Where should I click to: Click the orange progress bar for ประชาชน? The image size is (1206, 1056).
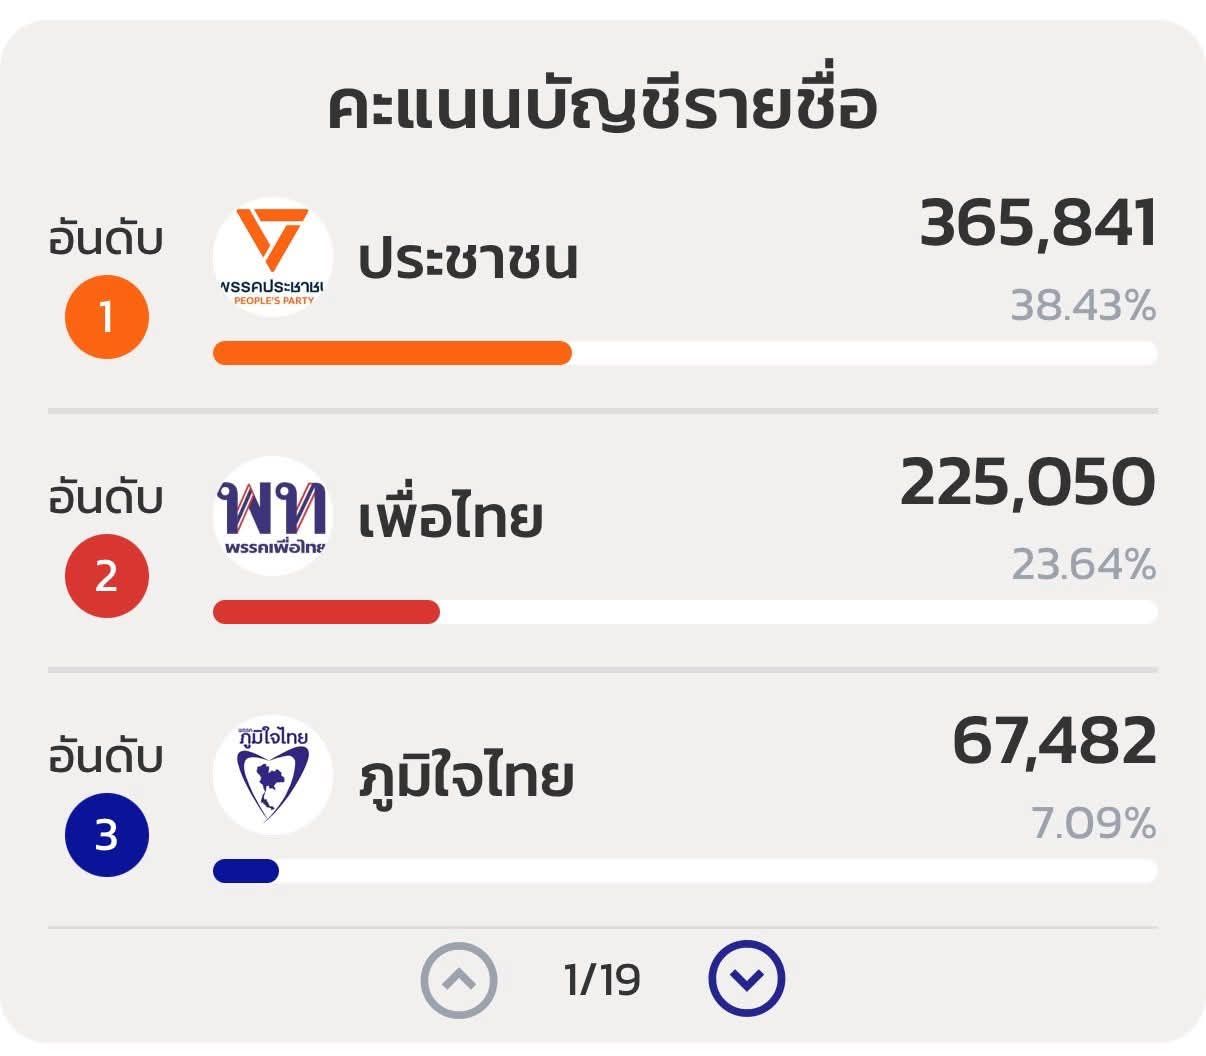tap(392, 353)
